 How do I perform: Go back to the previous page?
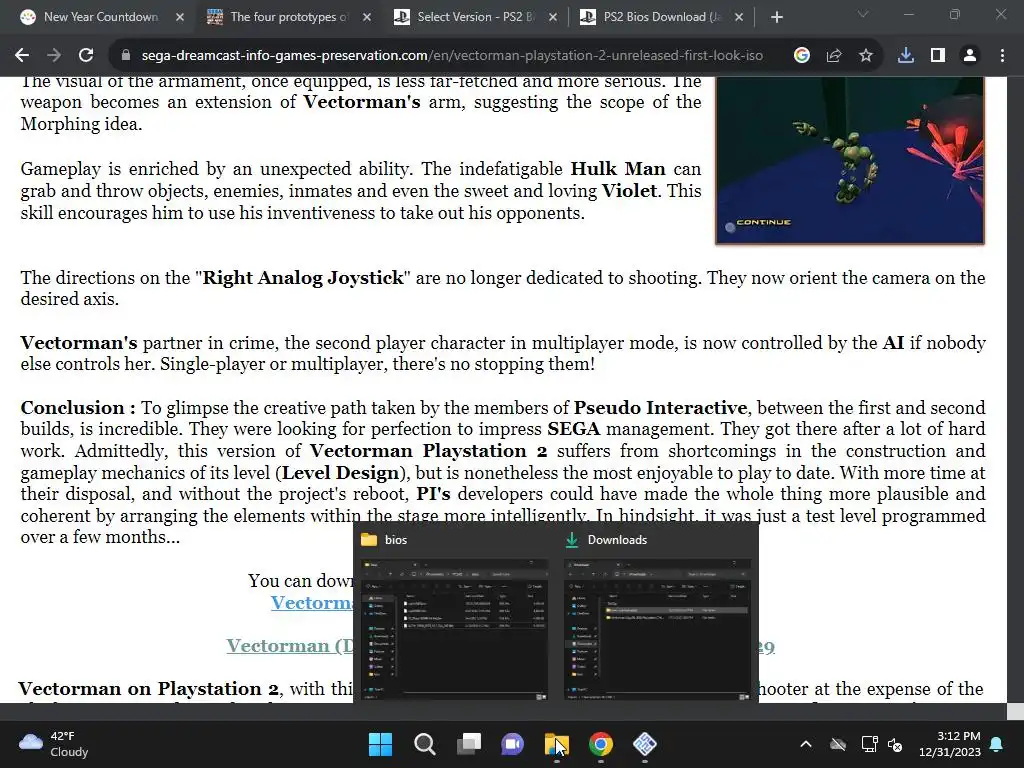click(22, 56)
